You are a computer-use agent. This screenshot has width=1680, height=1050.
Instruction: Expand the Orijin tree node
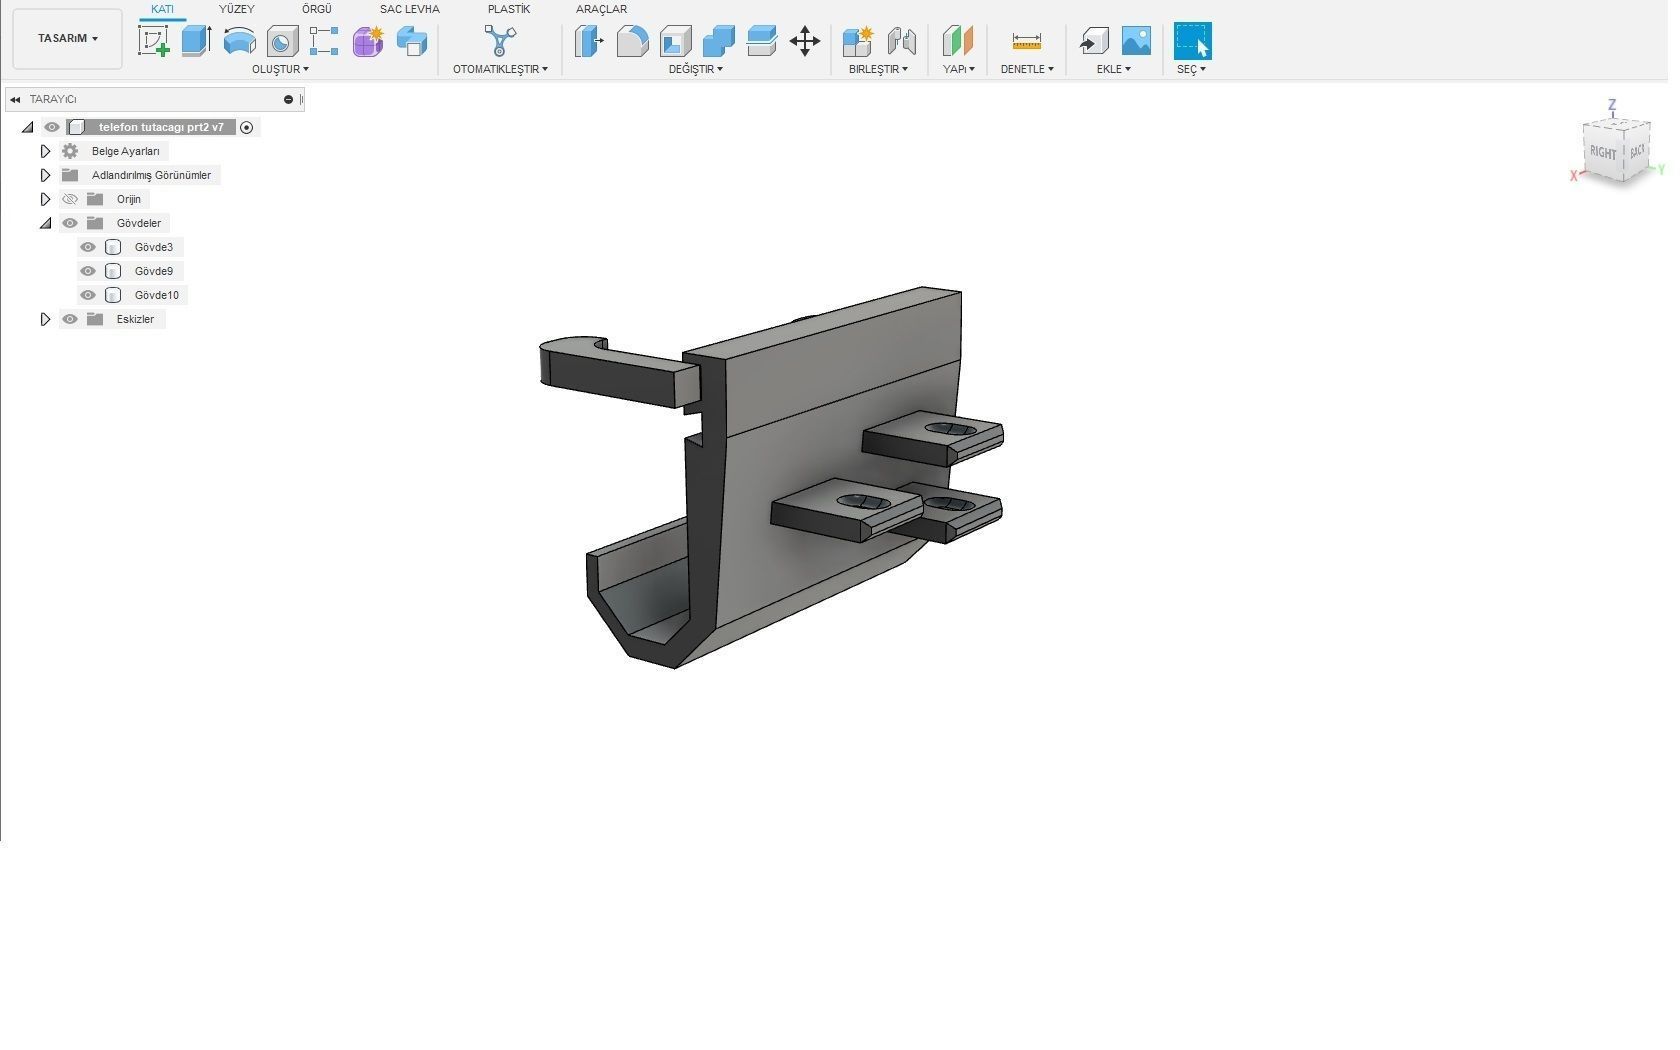(45, 199)
